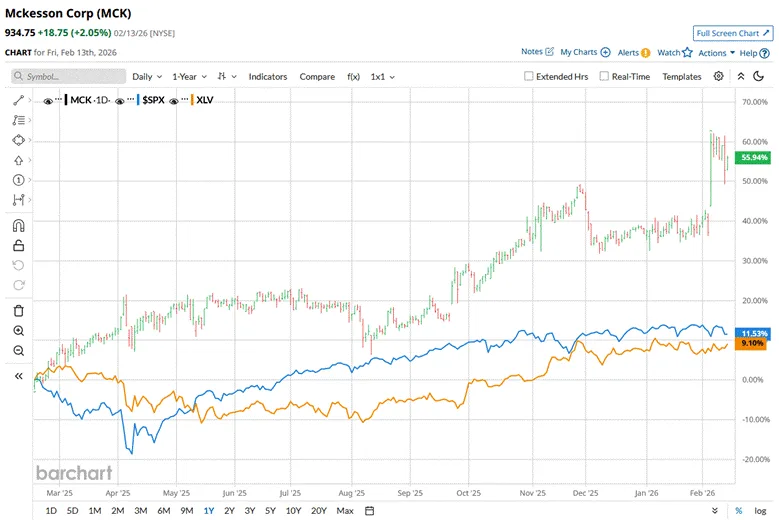Viewport: 779px width, 520px height.
Task: Zoom in using magnifier plus icon
Action: (18, 331)
